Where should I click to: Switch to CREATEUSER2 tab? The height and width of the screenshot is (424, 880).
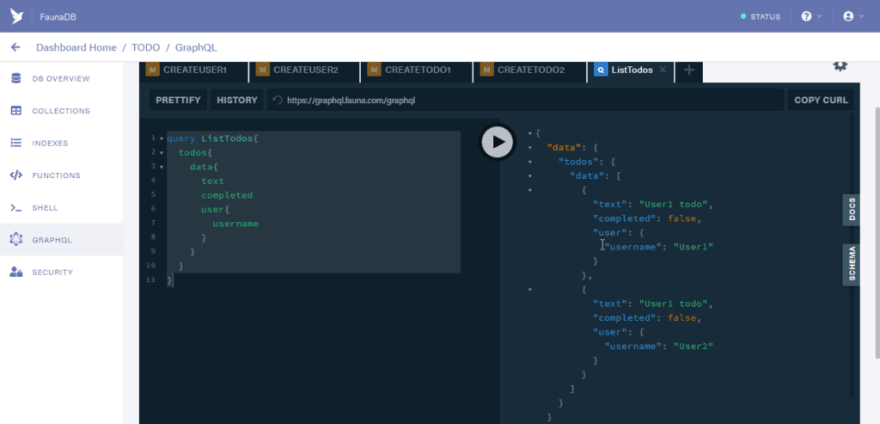coord(305,70)
